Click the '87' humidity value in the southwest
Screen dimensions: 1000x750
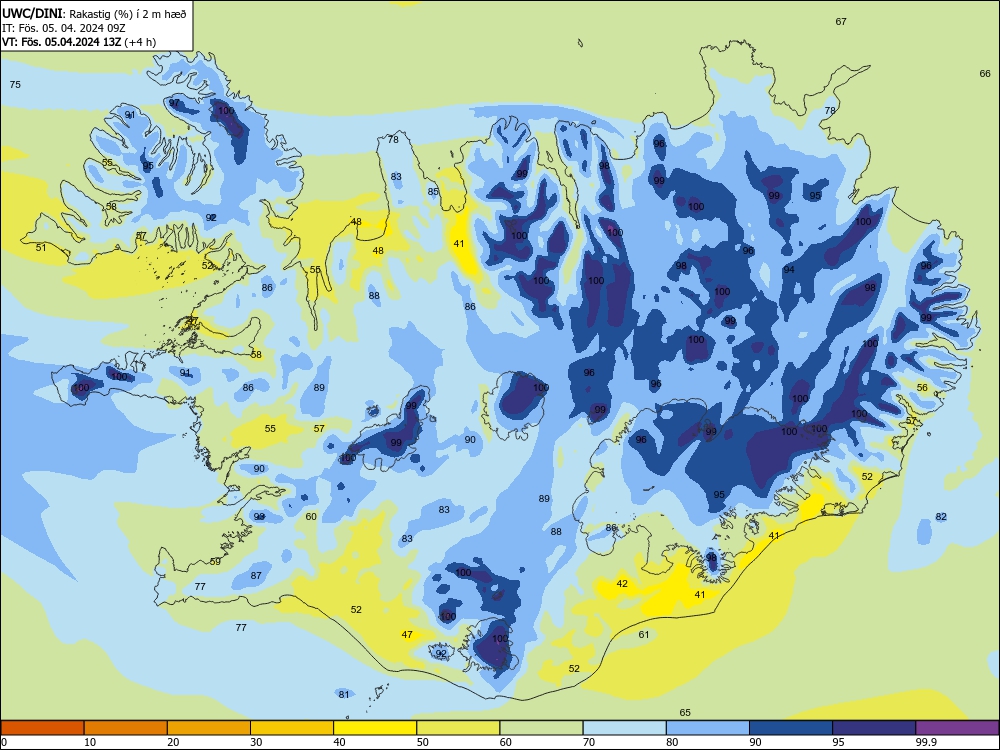[256, 575]
